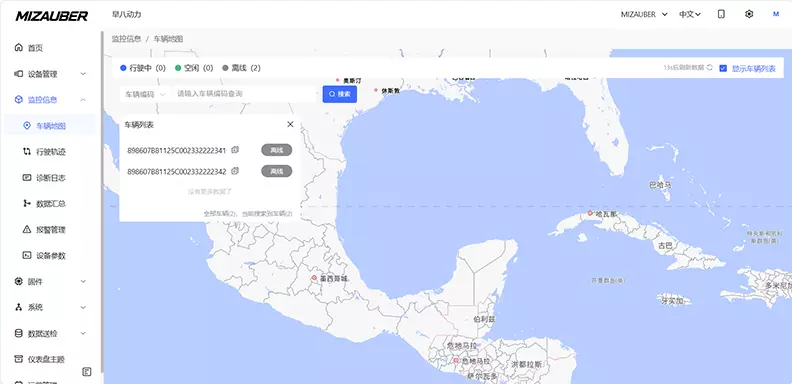
Task: Click the 哈瓦那 city marker on map
Action: click(589, 213)
